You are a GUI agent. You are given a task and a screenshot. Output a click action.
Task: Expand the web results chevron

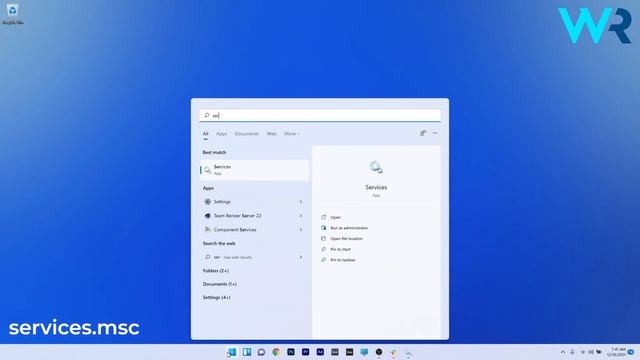tap(301, 257)
